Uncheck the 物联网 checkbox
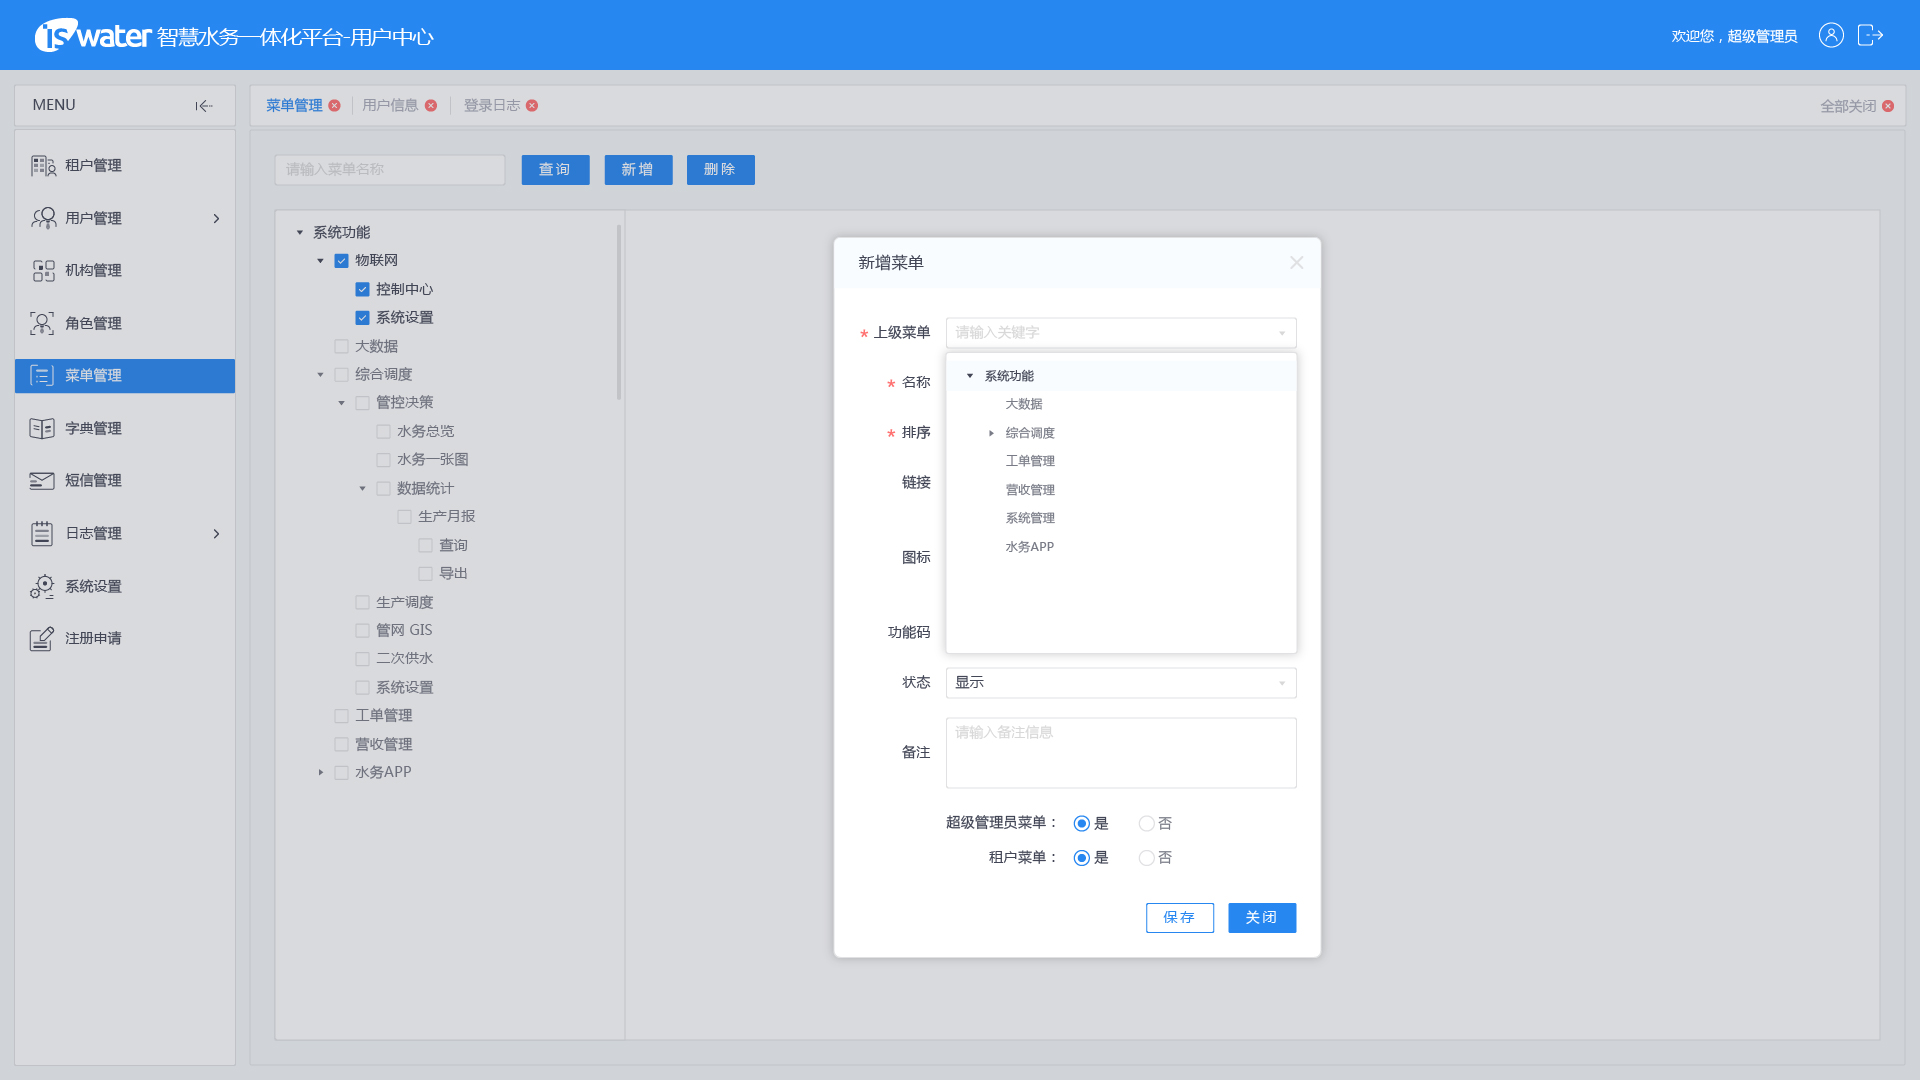Screen dimensions: 1920x1080 [342, 261]
